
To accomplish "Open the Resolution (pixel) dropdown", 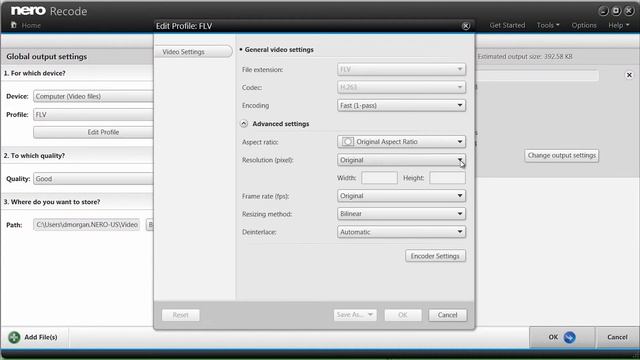I will click(401, 160).
